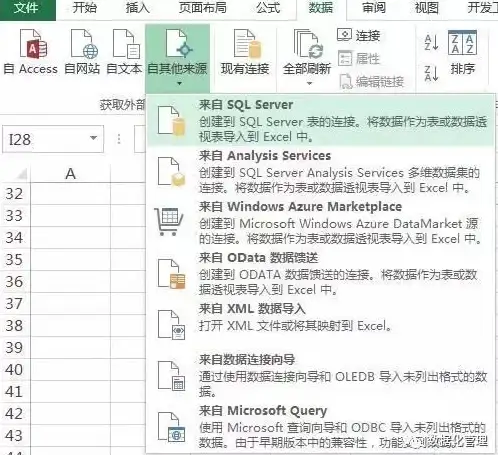Open Existing Connections (现有连接)
This screenshot has width=498, height=455.
coord(245,52)
